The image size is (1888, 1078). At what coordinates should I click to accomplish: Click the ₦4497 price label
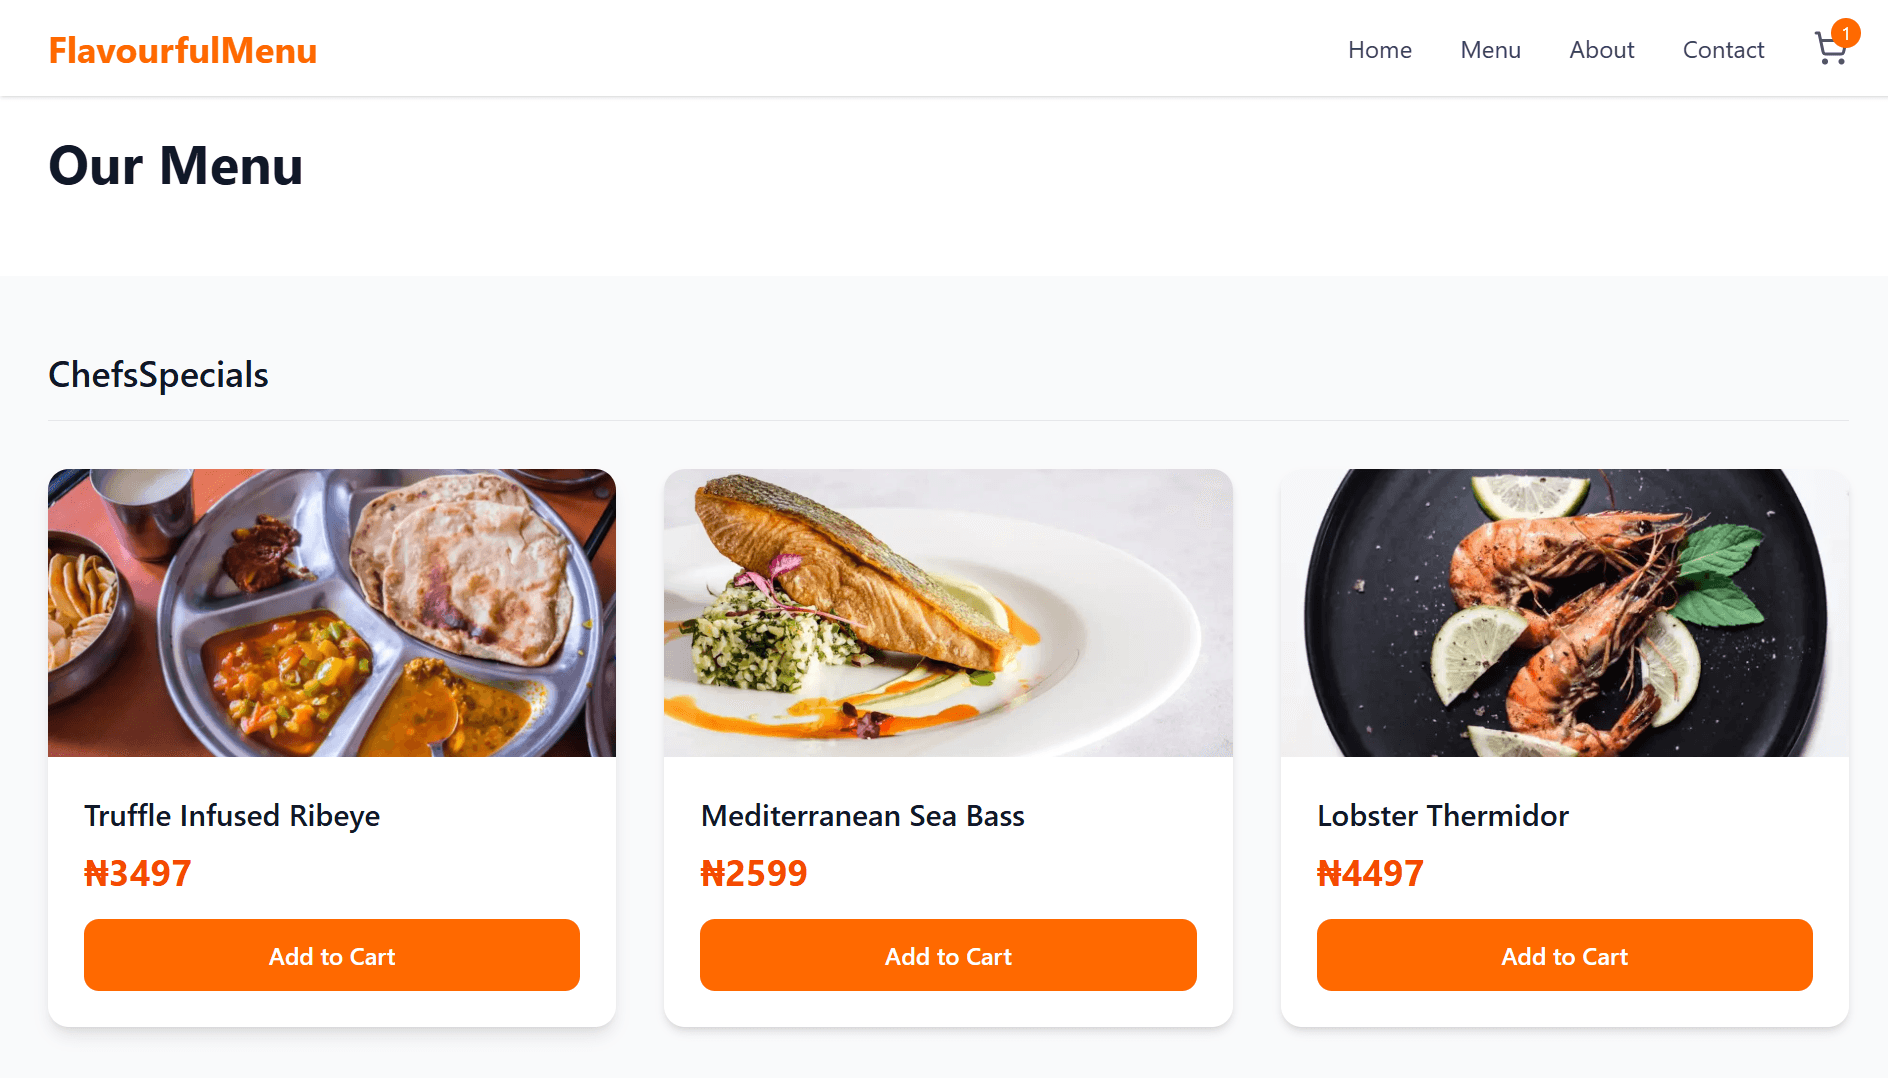pos(1370,873)
